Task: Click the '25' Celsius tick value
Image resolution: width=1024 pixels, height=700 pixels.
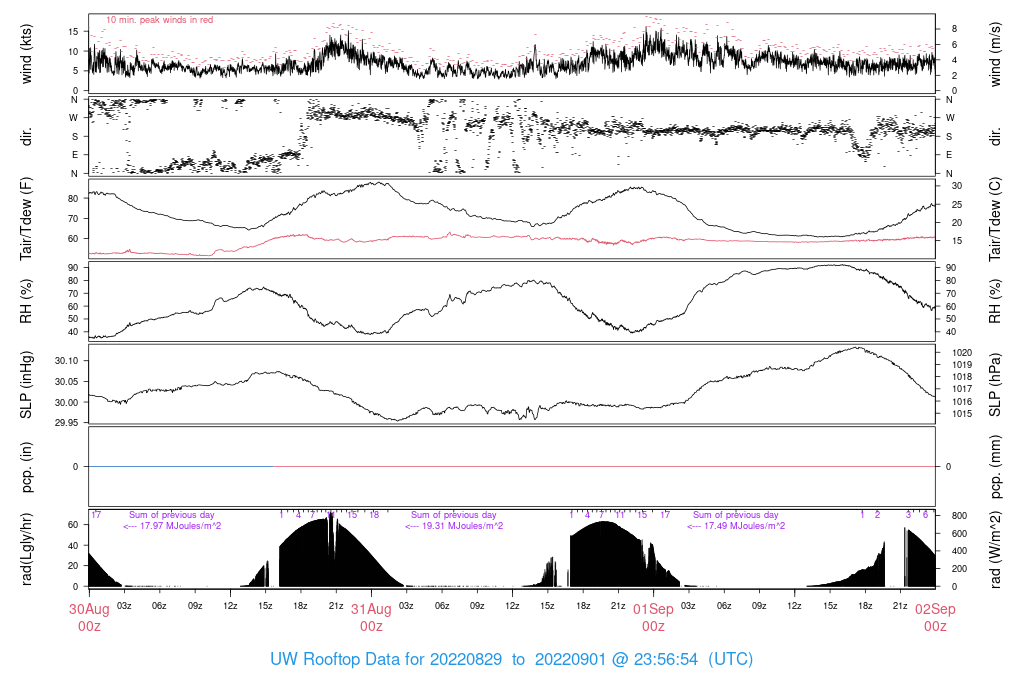Action: pyautogui.click(x=957, y=205)
